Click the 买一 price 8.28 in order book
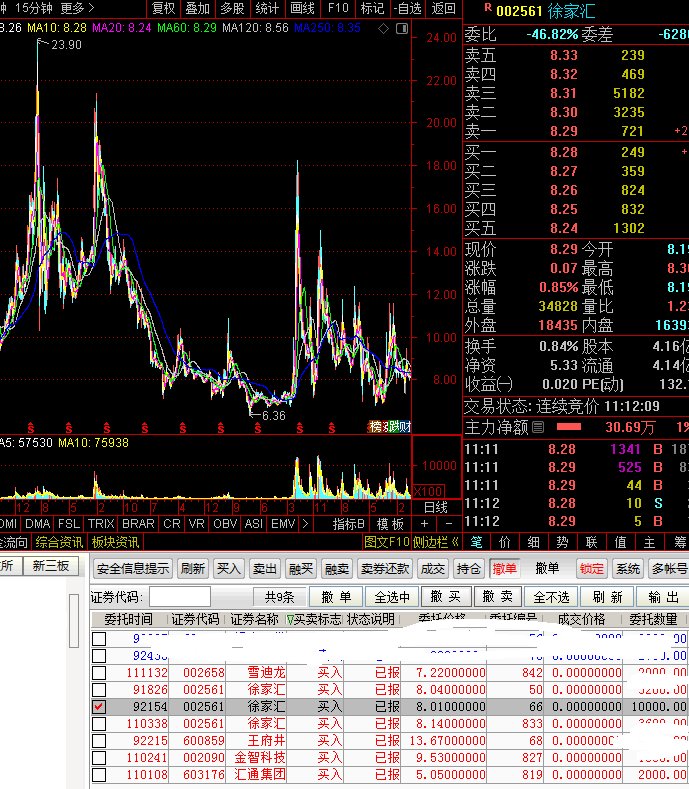 564,152
